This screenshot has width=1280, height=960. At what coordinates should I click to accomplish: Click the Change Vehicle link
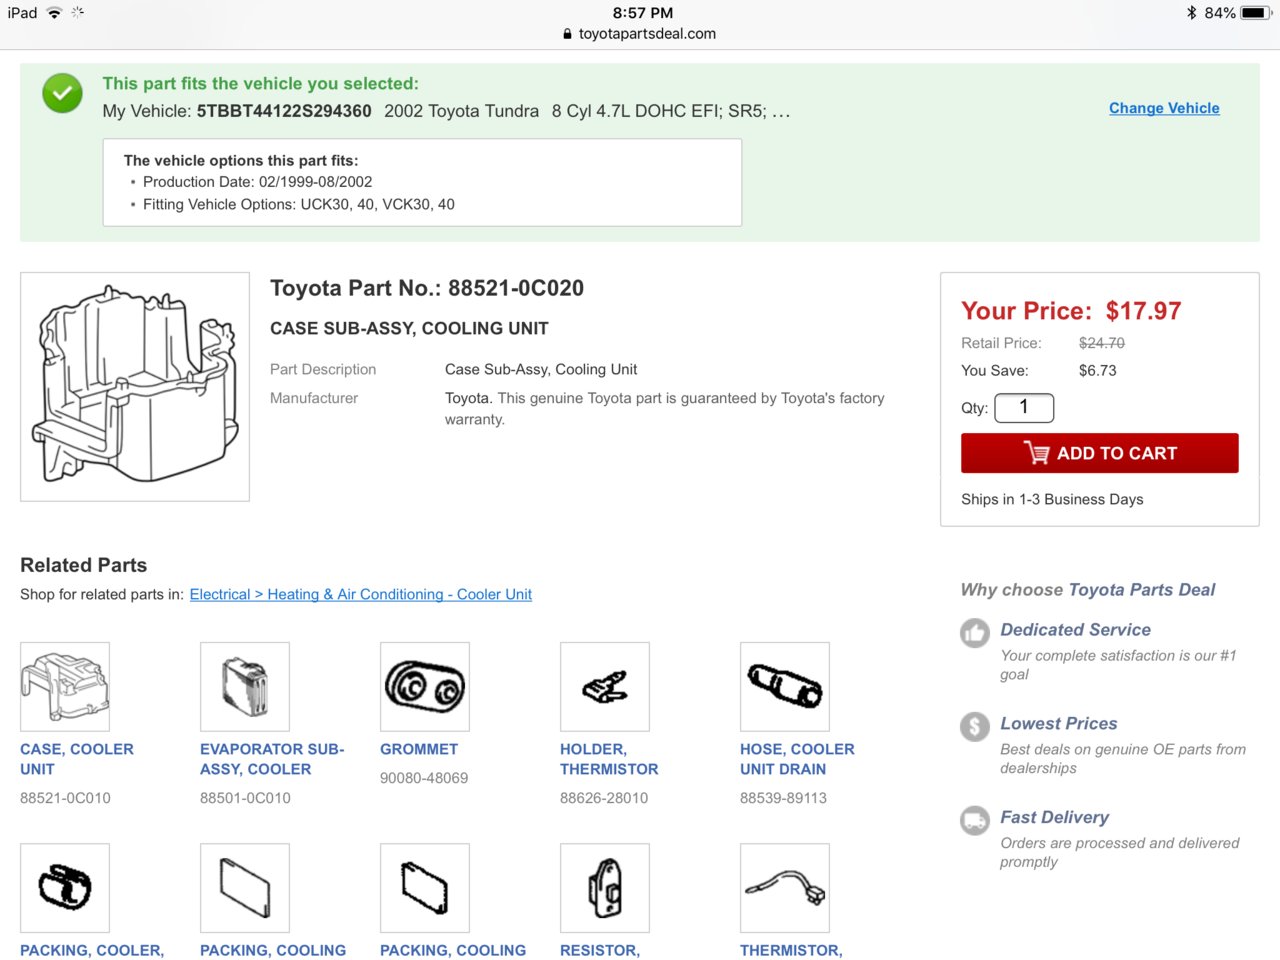click(1164, 108)
